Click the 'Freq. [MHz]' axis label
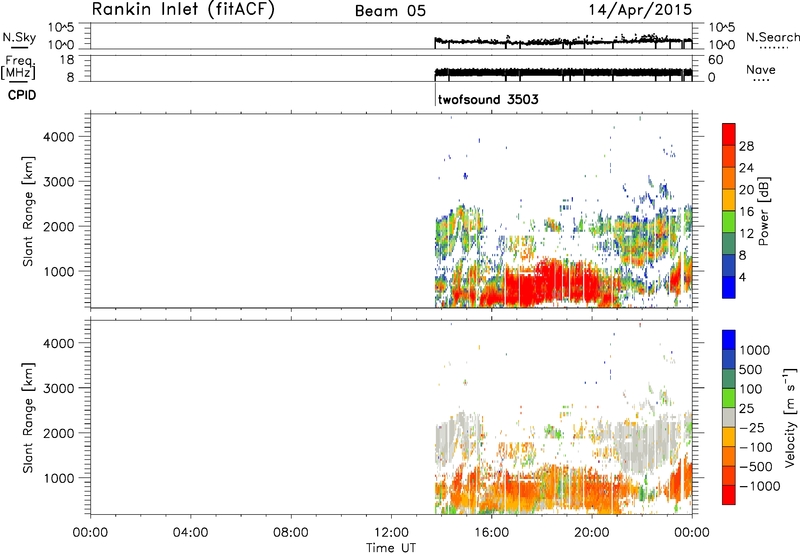The width and height of the screenshot is (800, 554). 19,67
